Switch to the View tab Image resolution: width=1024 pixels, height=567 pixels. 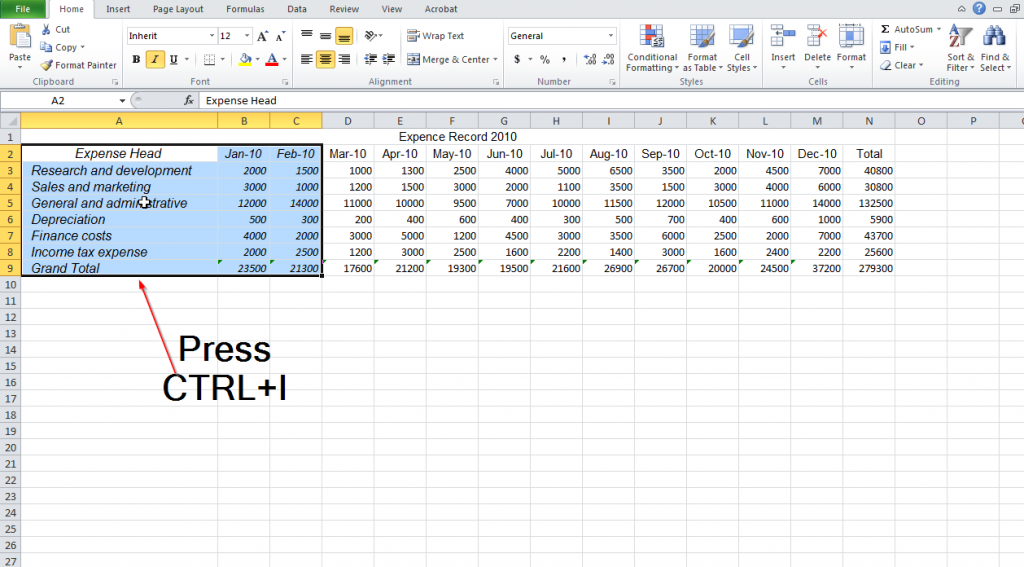point(392,9)
